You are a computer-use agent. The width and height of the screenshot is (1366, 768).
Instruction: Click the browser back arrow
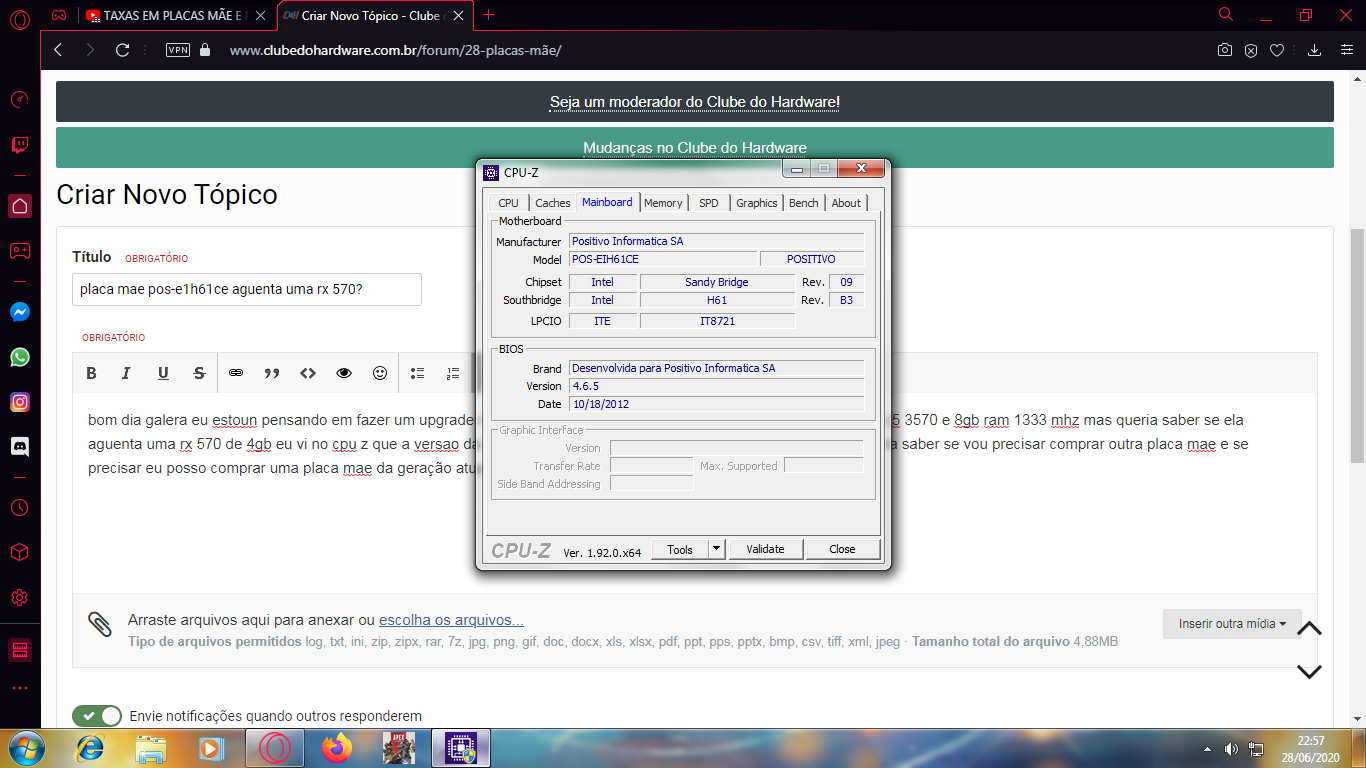pyautogui.click(x=58, y=50)
